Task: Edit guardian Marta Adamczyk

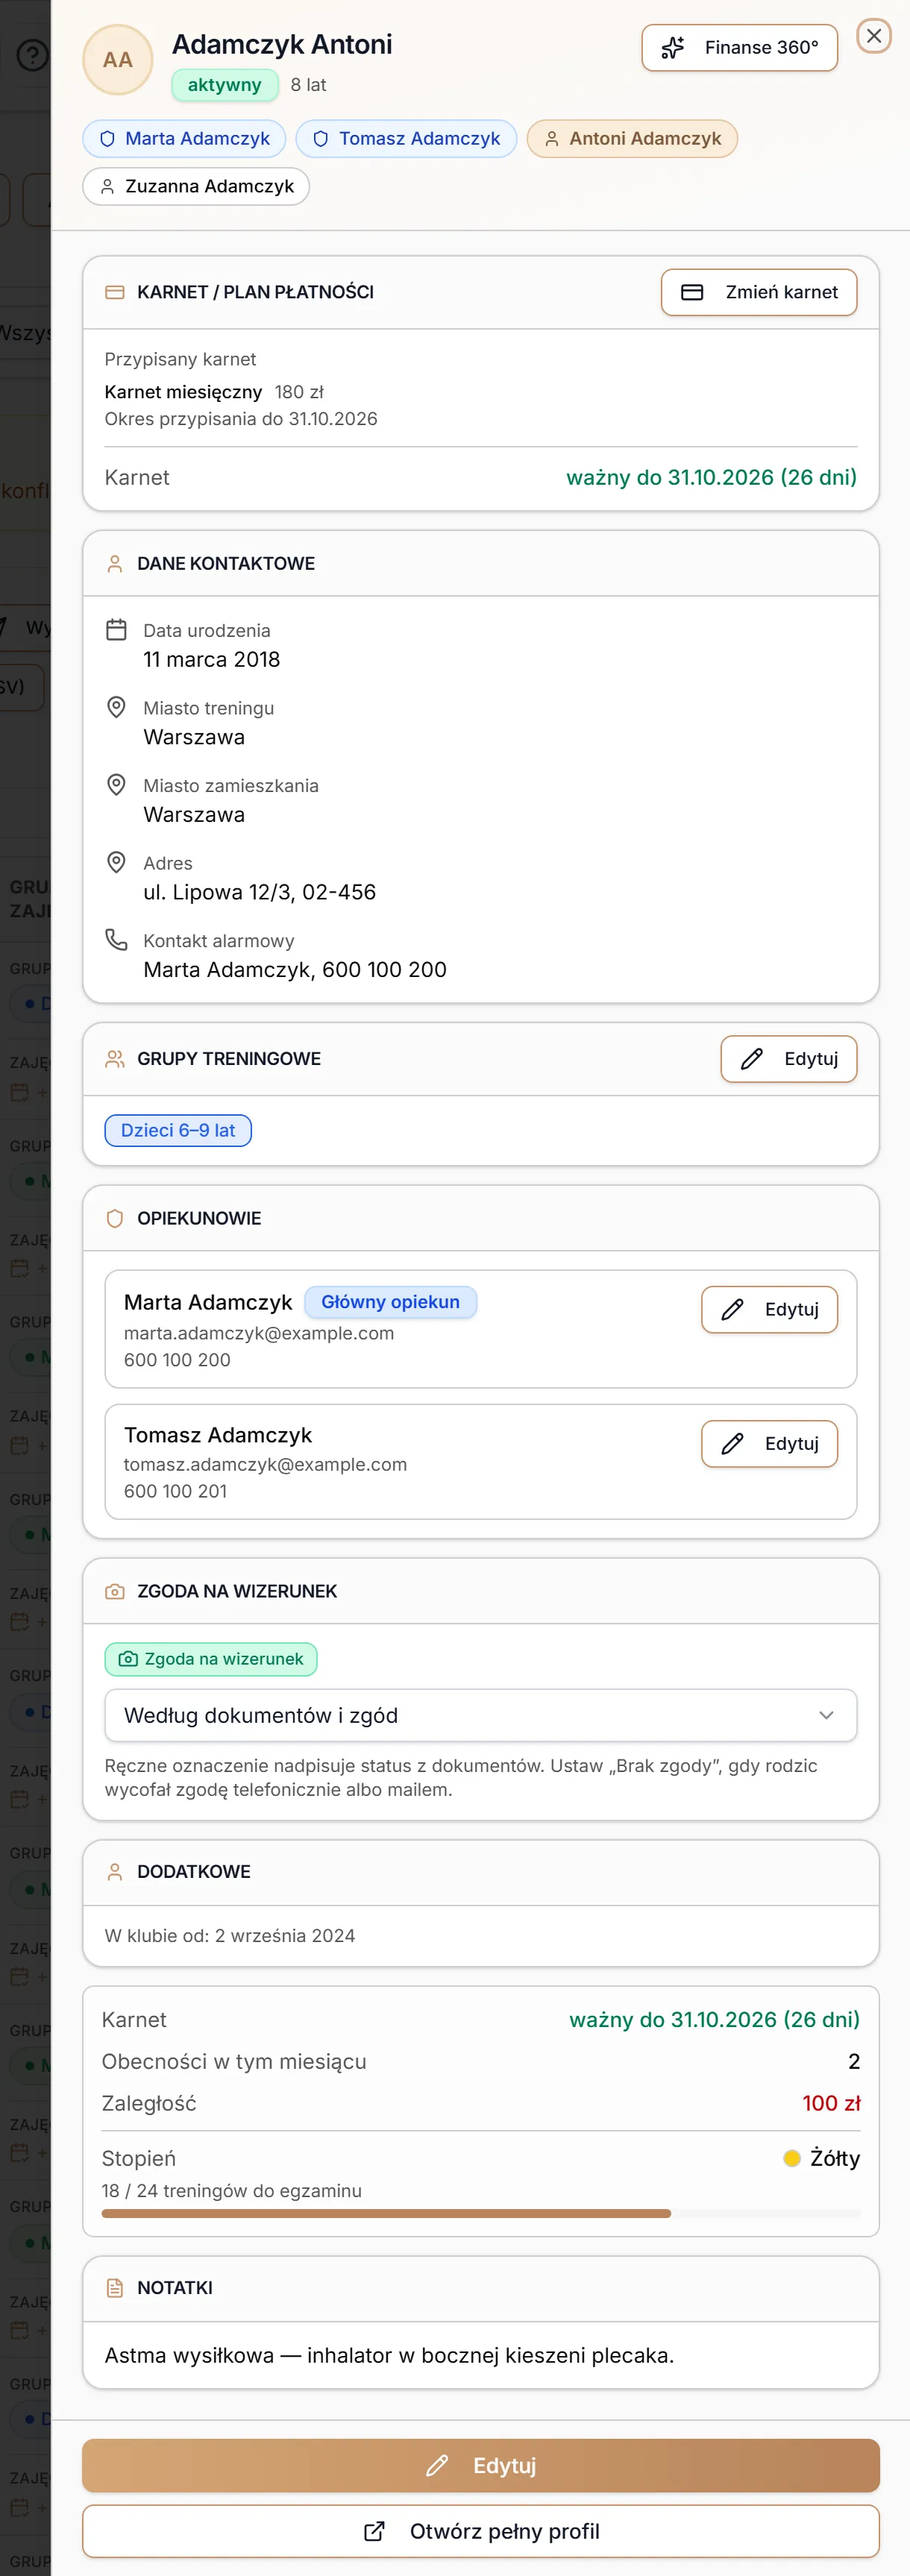Action: pos(769,1310)
